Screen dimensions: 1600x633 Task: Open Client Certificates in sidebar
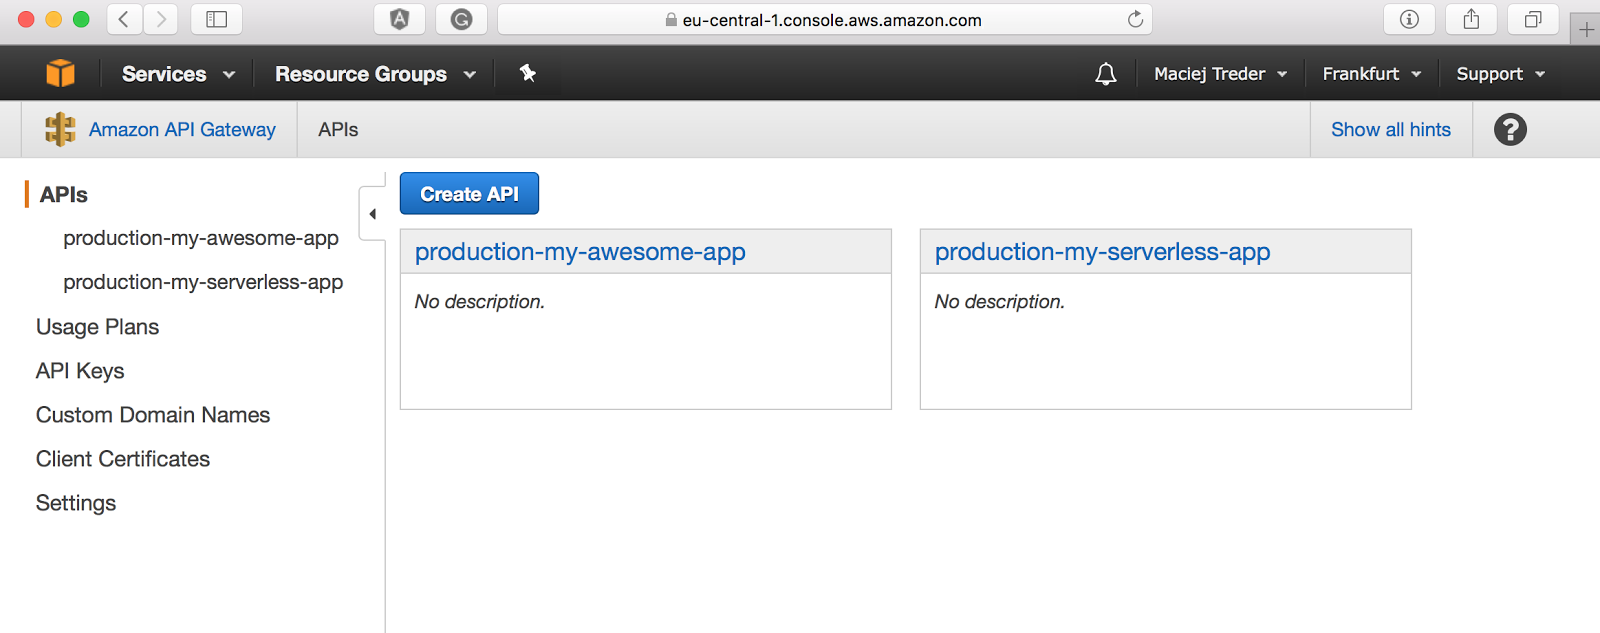click(x=123, y=459)
